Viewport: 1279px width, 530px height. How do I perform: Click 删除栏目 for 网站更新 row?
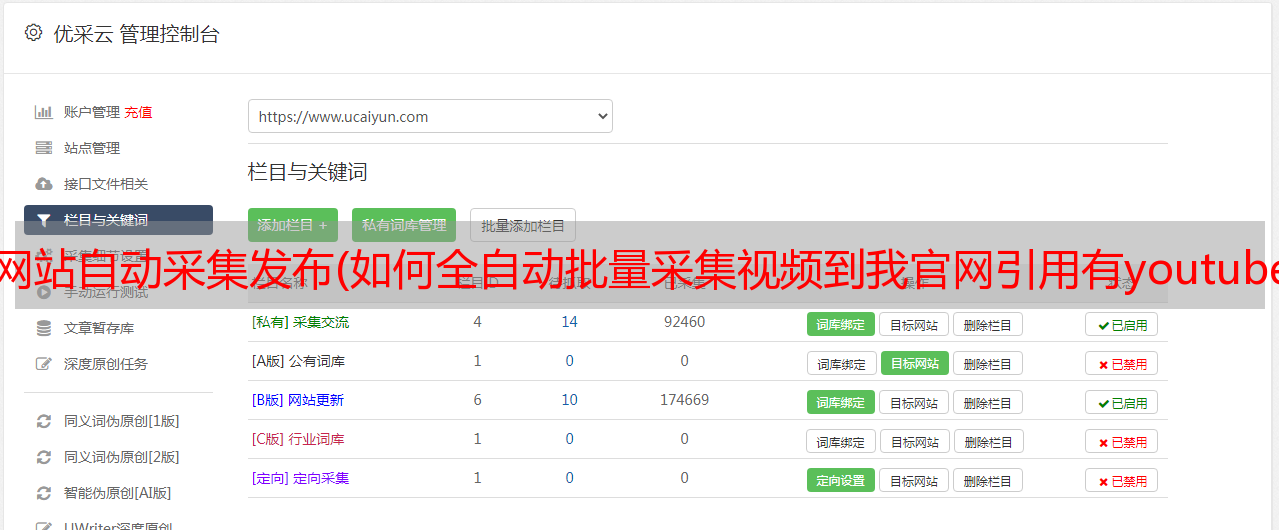click(988, 402)
